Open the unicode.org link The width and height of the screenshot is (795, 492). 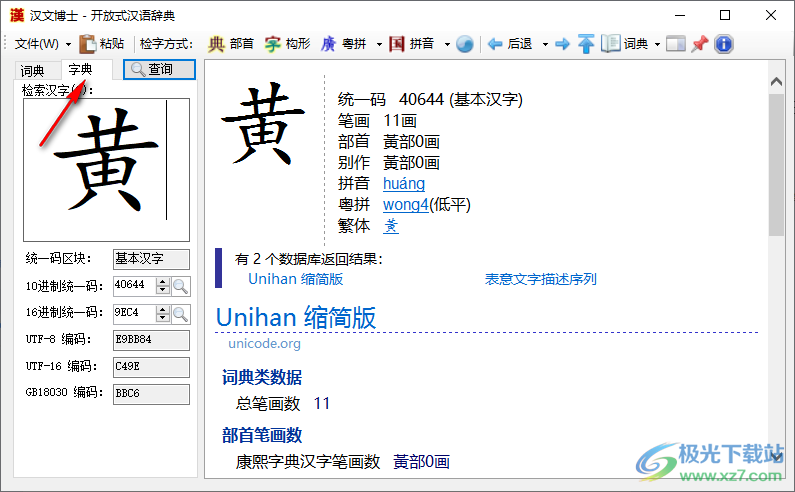tap(264, 344)
